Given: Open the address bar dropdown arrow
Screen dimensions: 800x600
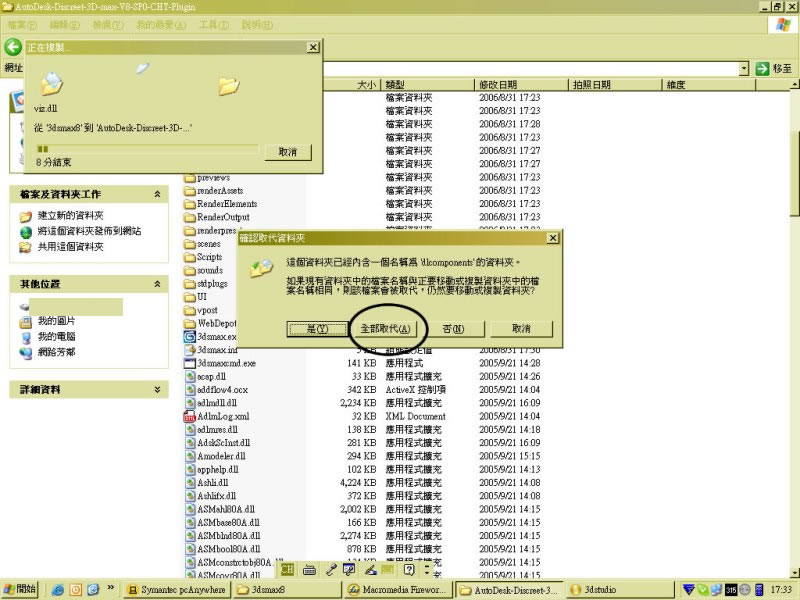Looking at the screenshot, I should (744, 68).
